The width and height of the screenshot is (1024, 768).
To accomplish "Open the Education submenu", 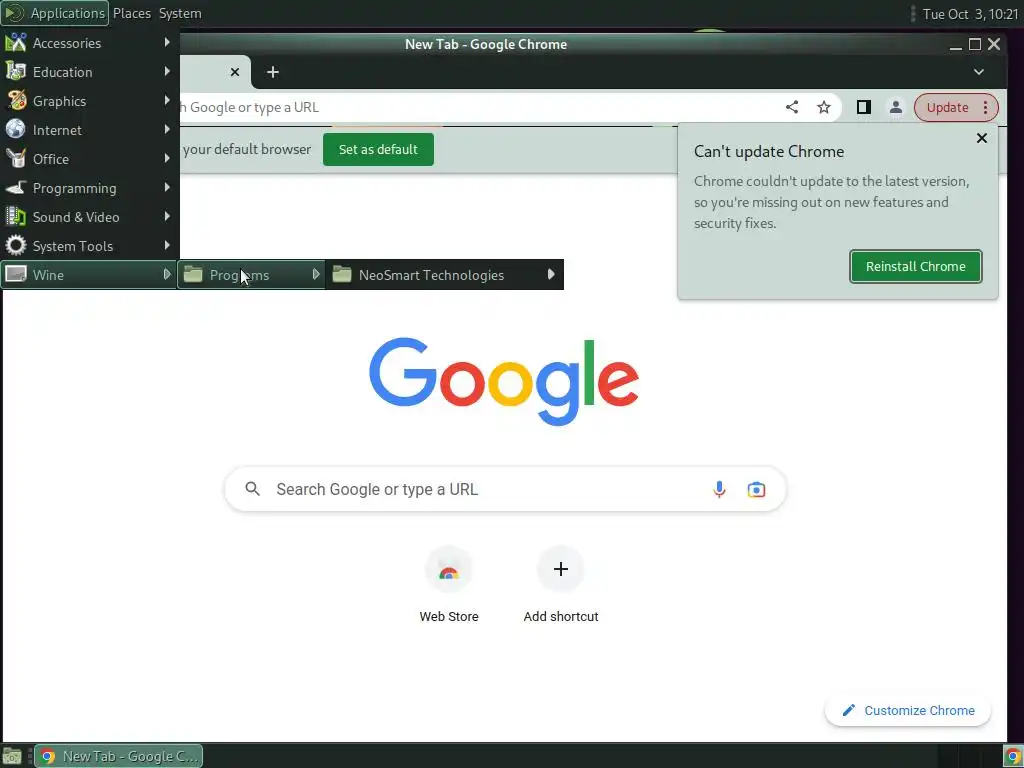I will [x=89, y=72].
